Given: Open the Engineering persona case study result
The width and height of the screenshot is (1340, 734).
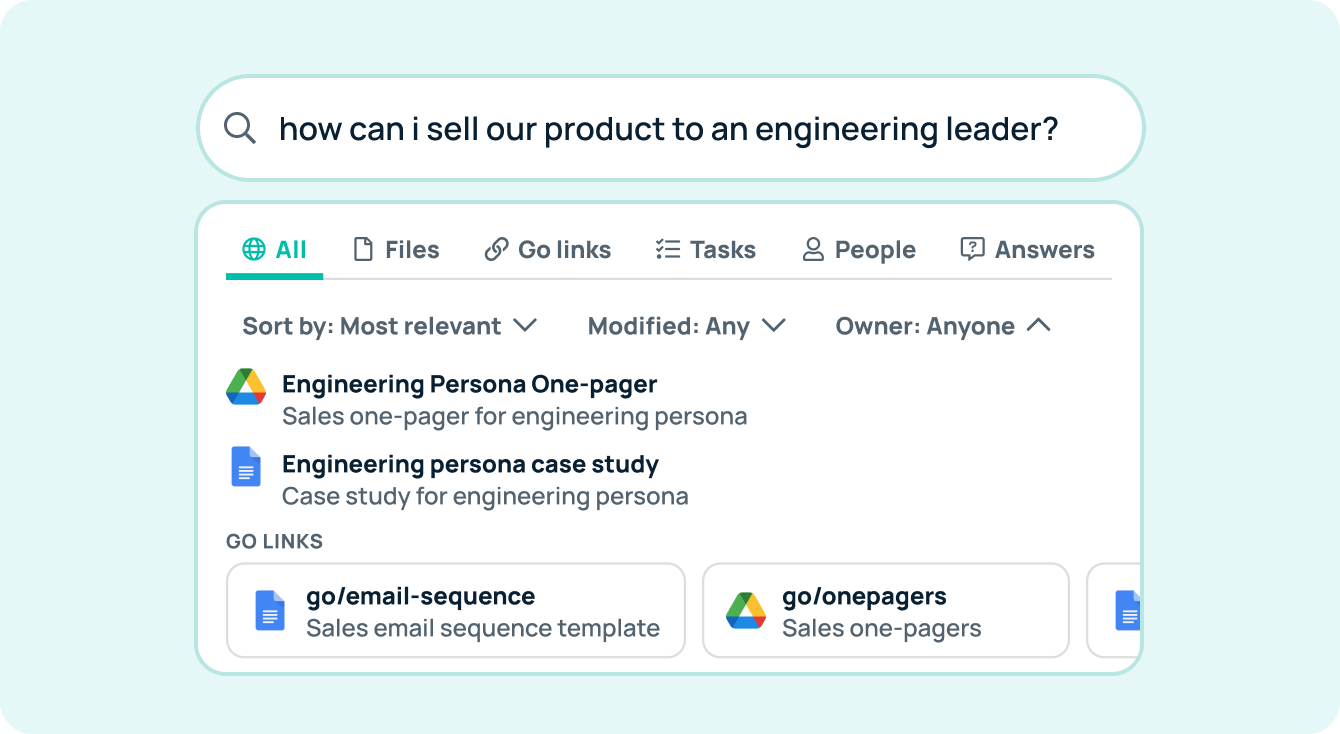Looking at the screenshot, I should [x=457, y=480].
